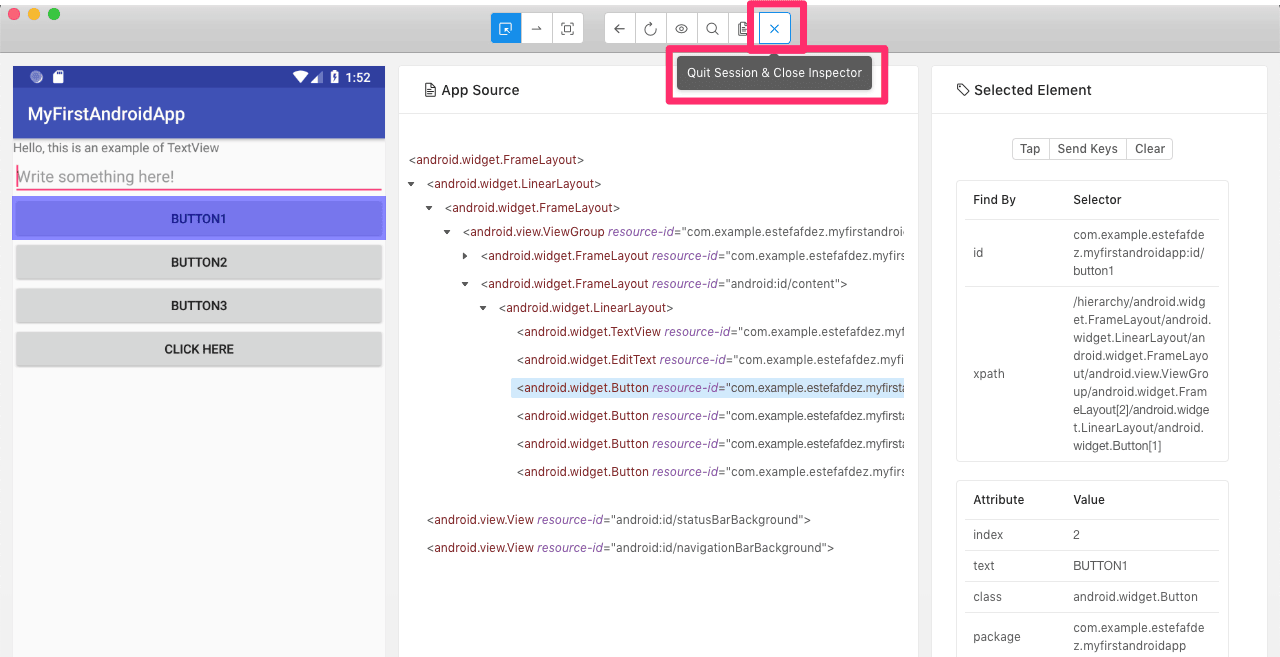Tap the selected element with Tap button
This screenshot has height=657, width=1280.
click(x=1030, y=149)
